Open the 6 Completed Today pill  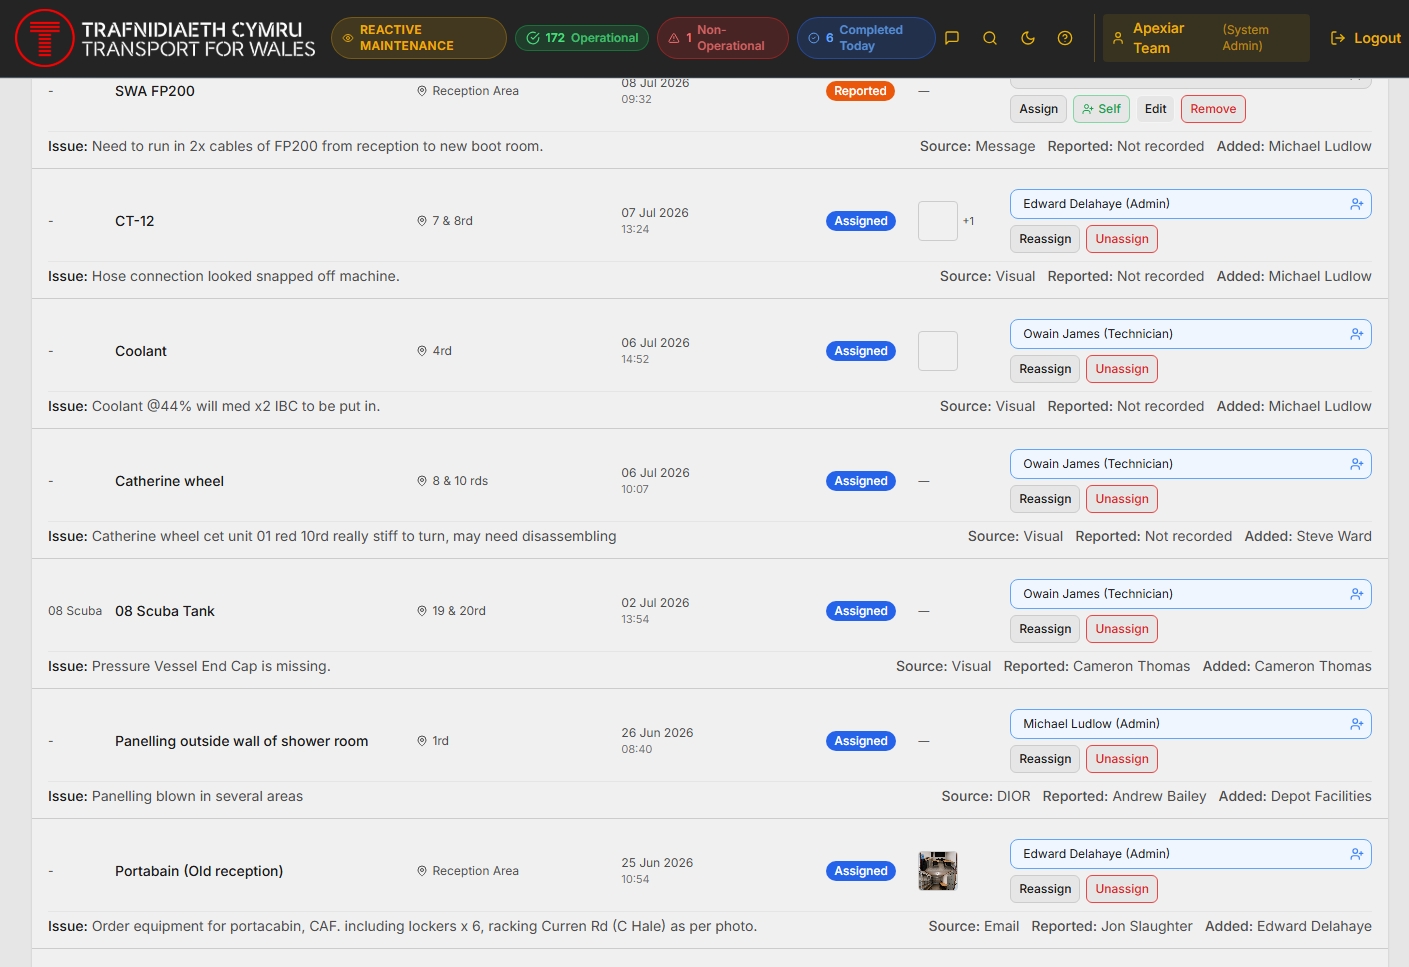pos(866,38)
